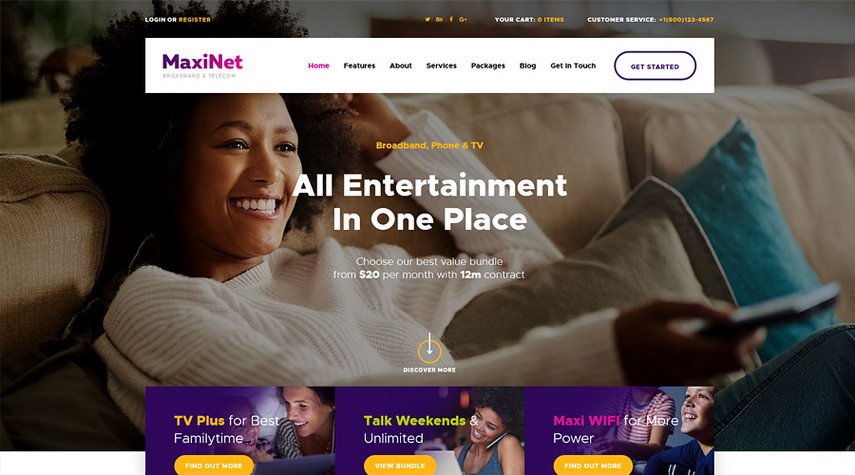The width and height of the screenshot is (855, 475).
Task: Click the Discover More down-arrow circle
Action: 430,352
